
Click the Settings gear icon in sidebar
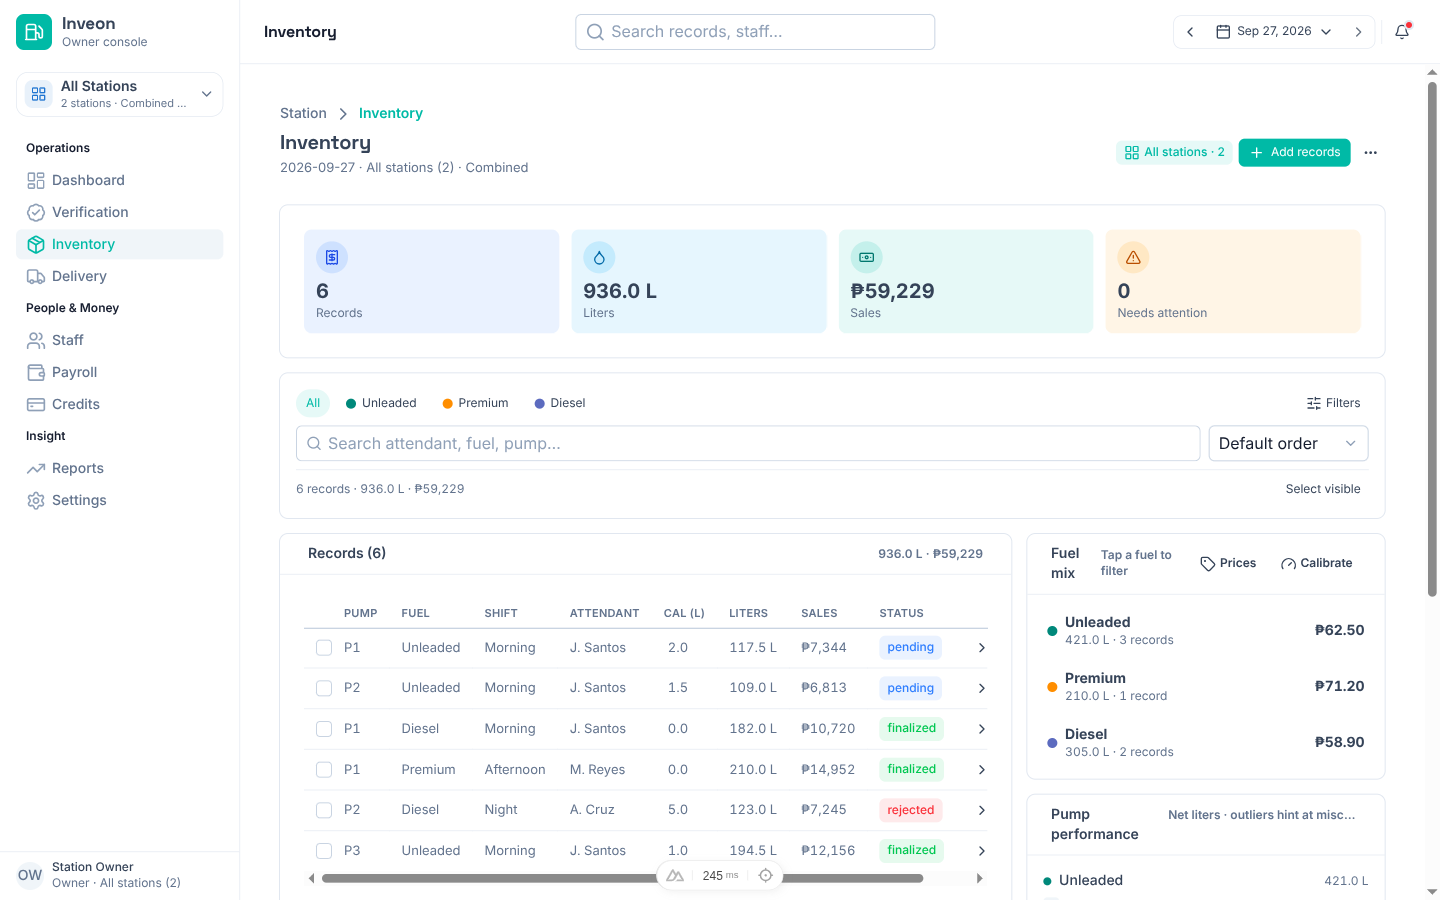coord(36,500)
